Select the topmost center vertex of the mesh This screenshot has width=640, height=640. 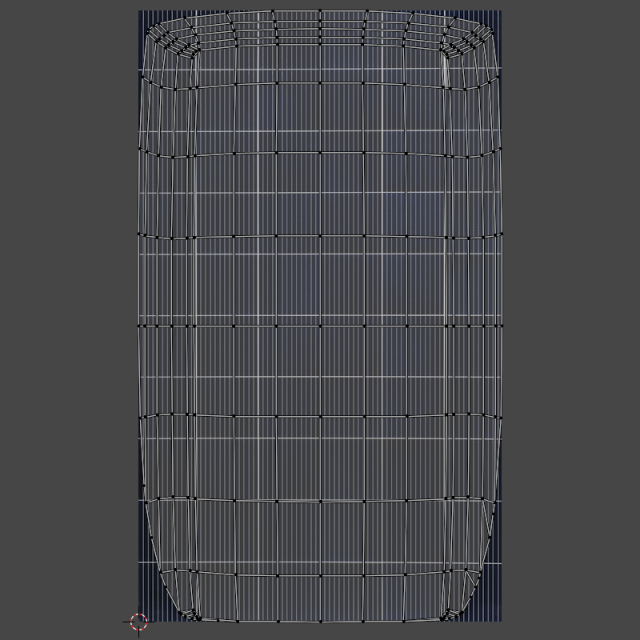click(x=320, y=12)
